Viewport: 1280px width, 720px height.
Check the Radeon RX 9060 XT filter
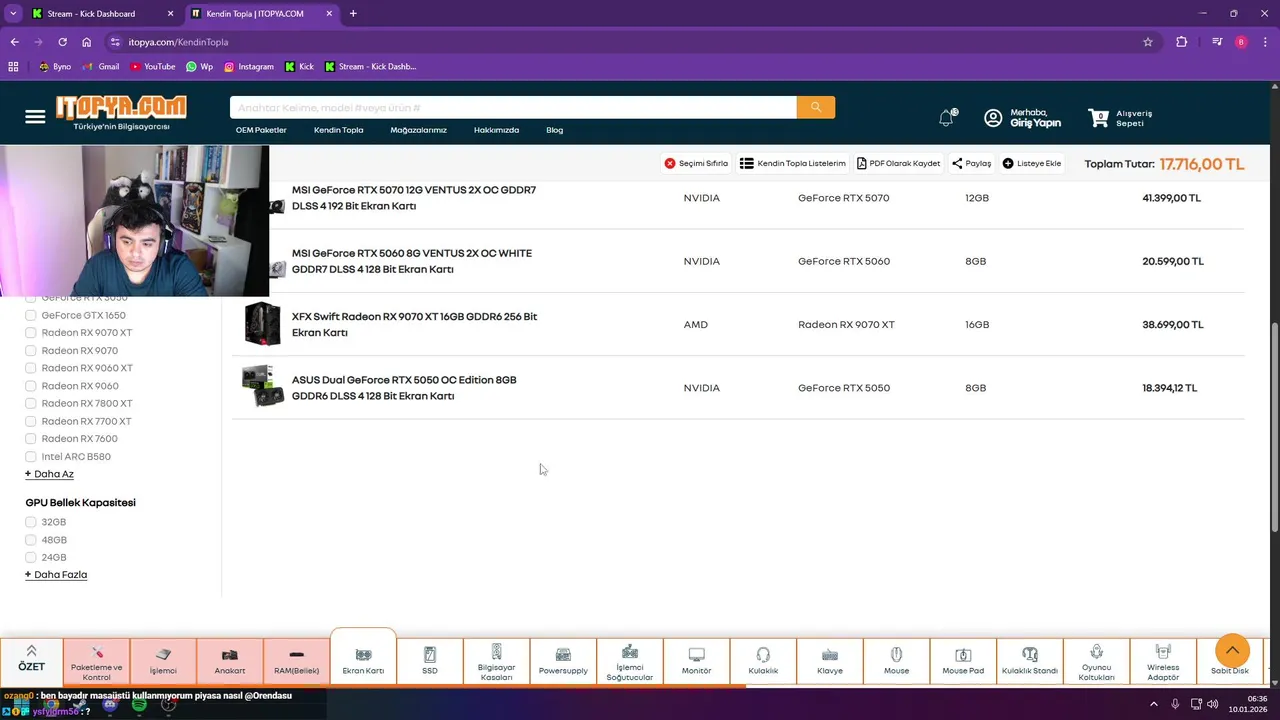(x=31, y=368)
